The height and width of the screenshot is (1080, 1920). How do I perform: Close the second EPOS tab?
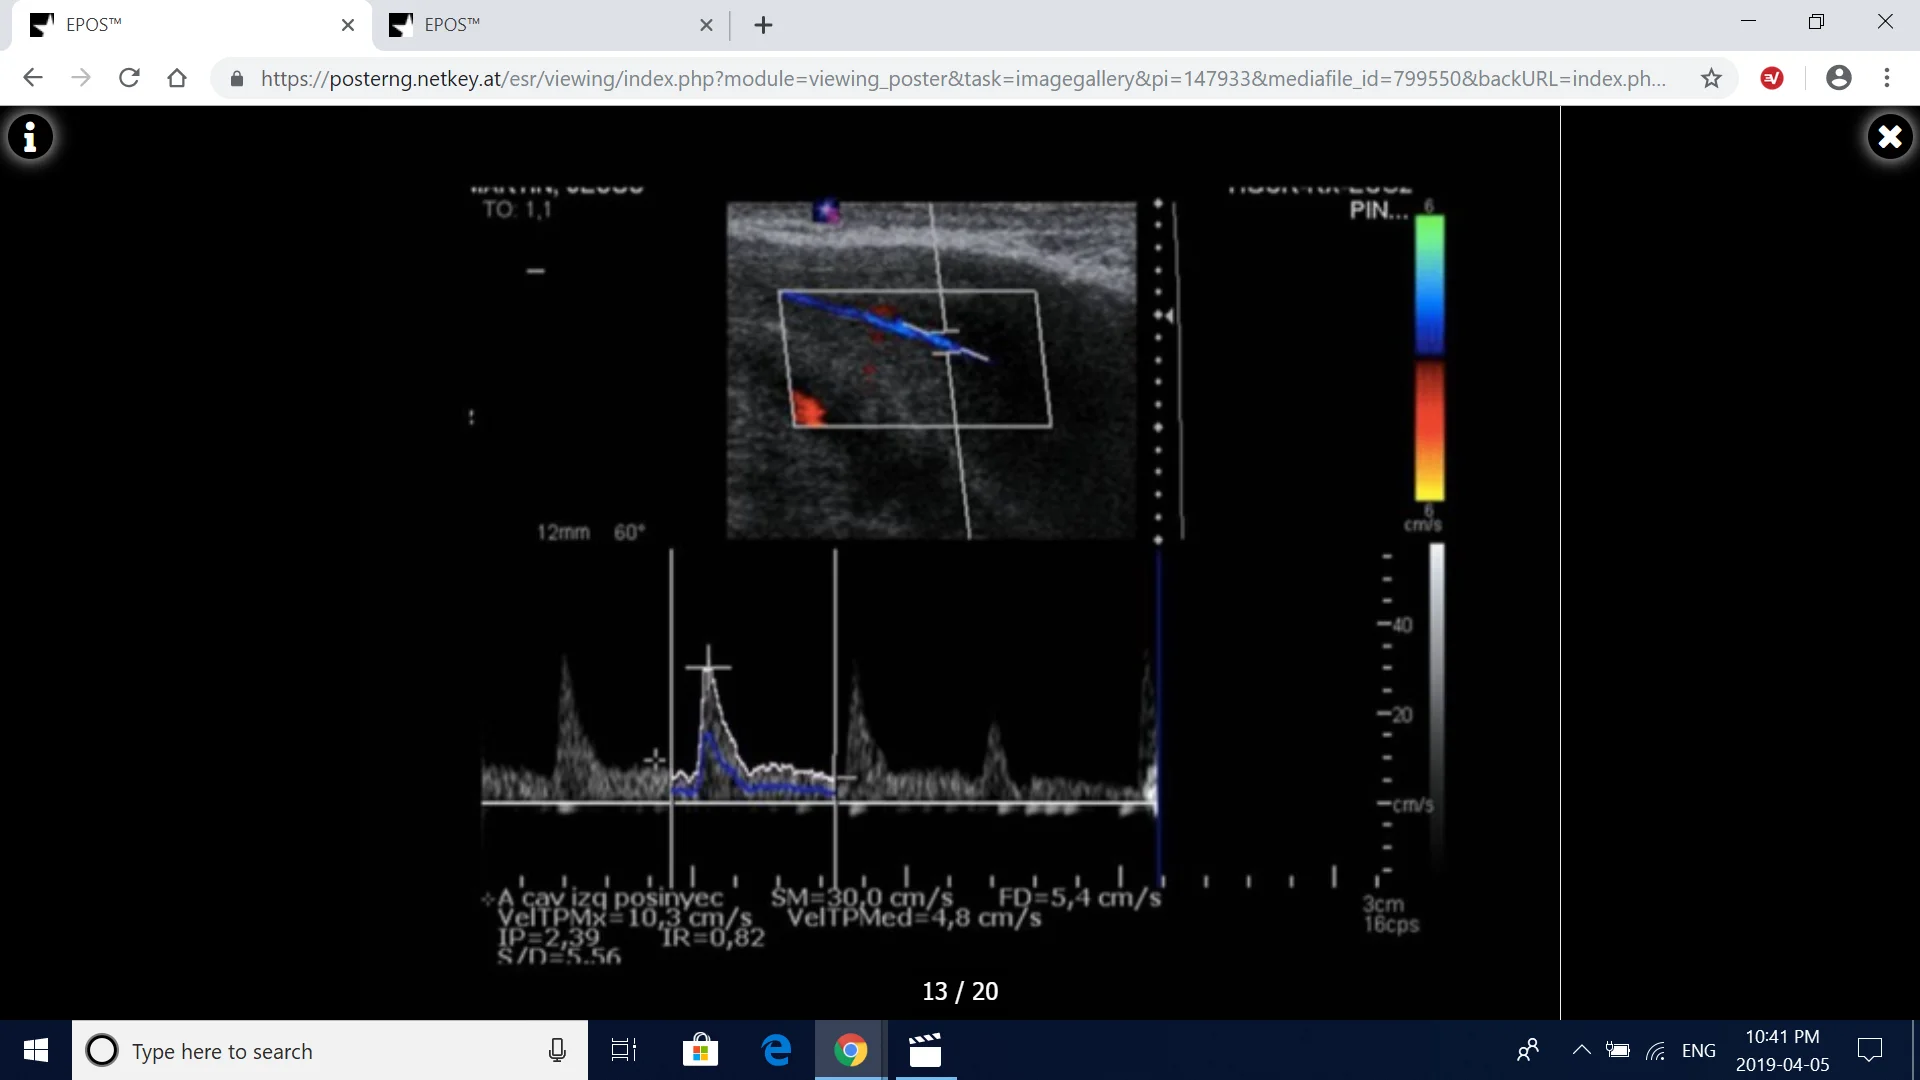706,25
